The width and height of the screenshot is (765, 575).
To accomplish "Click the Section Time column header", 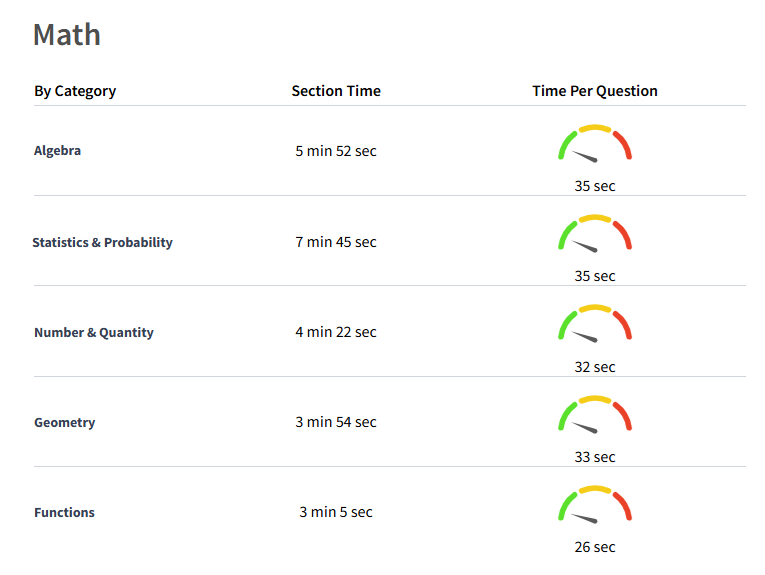I will click(x=336, y=91).
